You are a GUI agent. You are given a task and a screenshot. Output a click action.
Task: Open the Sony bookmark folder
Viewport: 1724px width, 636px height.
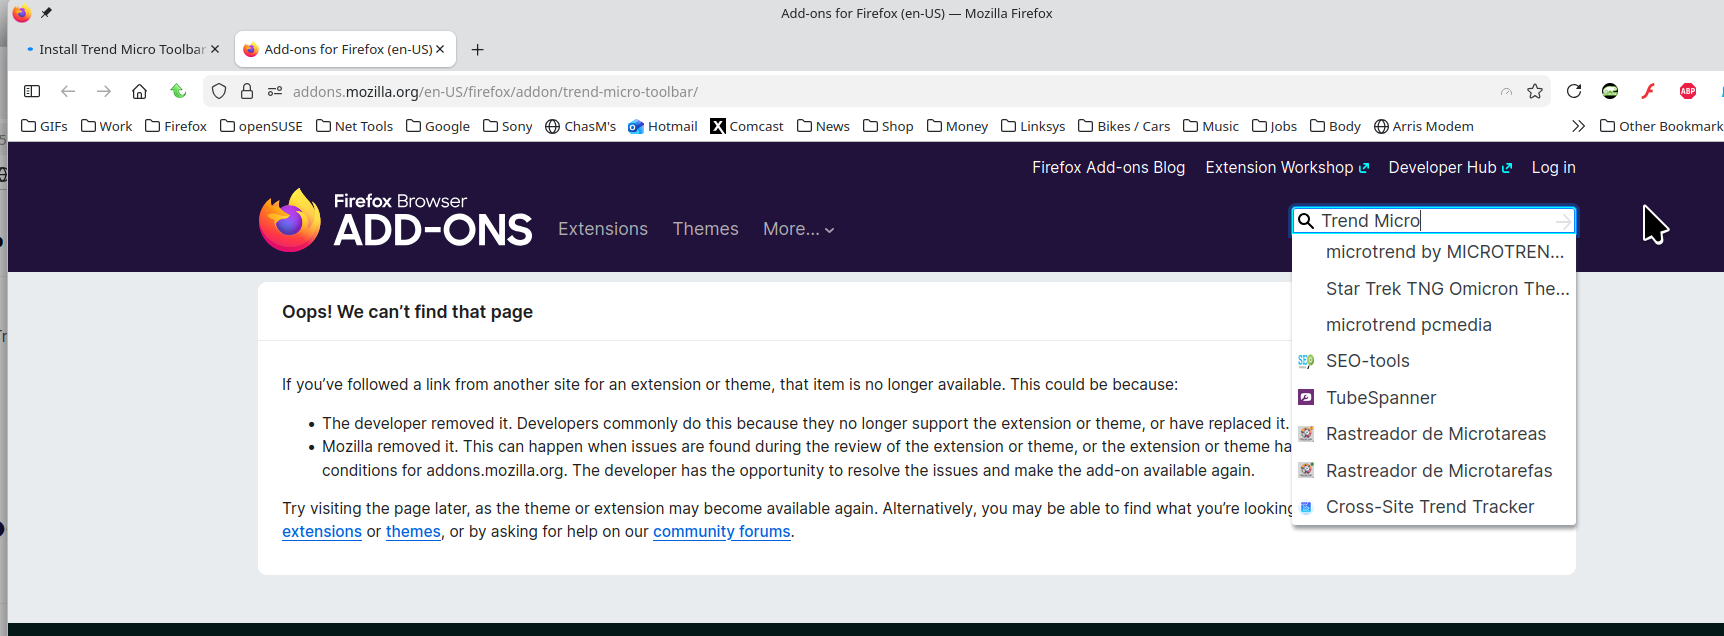click(x=508, y=126)
